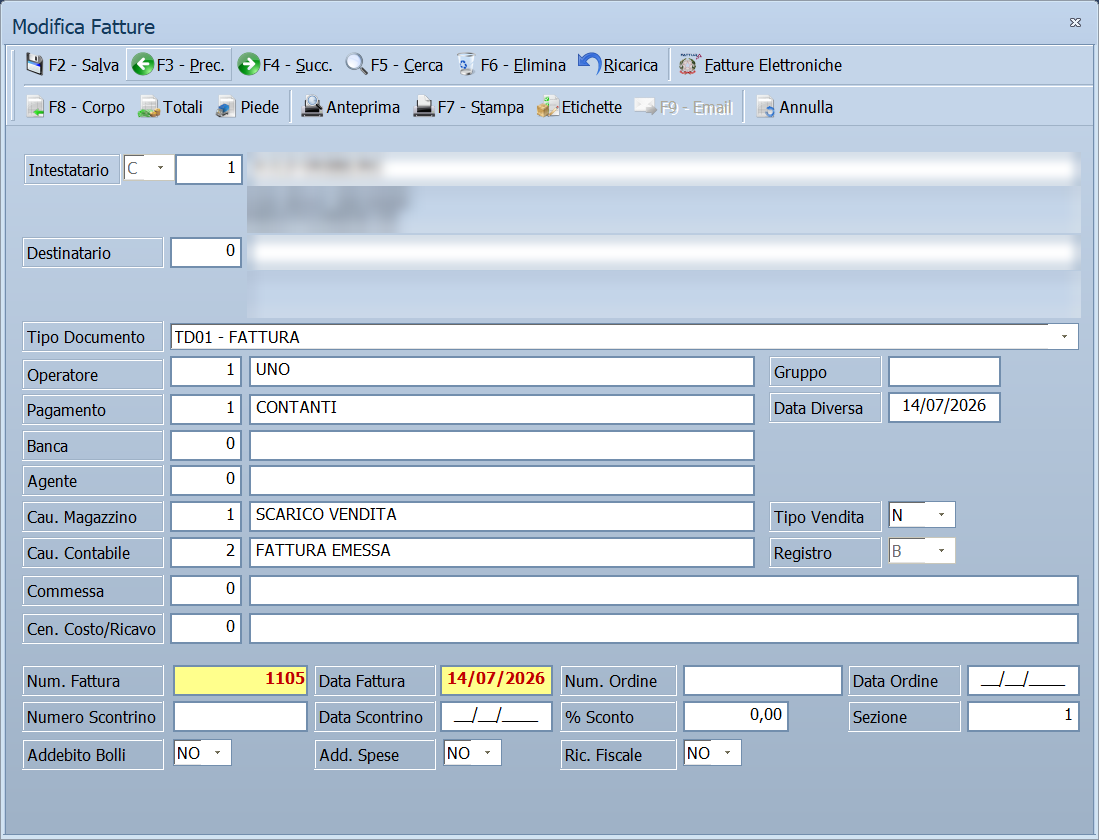
Task: Click the Gruppo input field
Action: pyautogui.click(x=944, y=372)
